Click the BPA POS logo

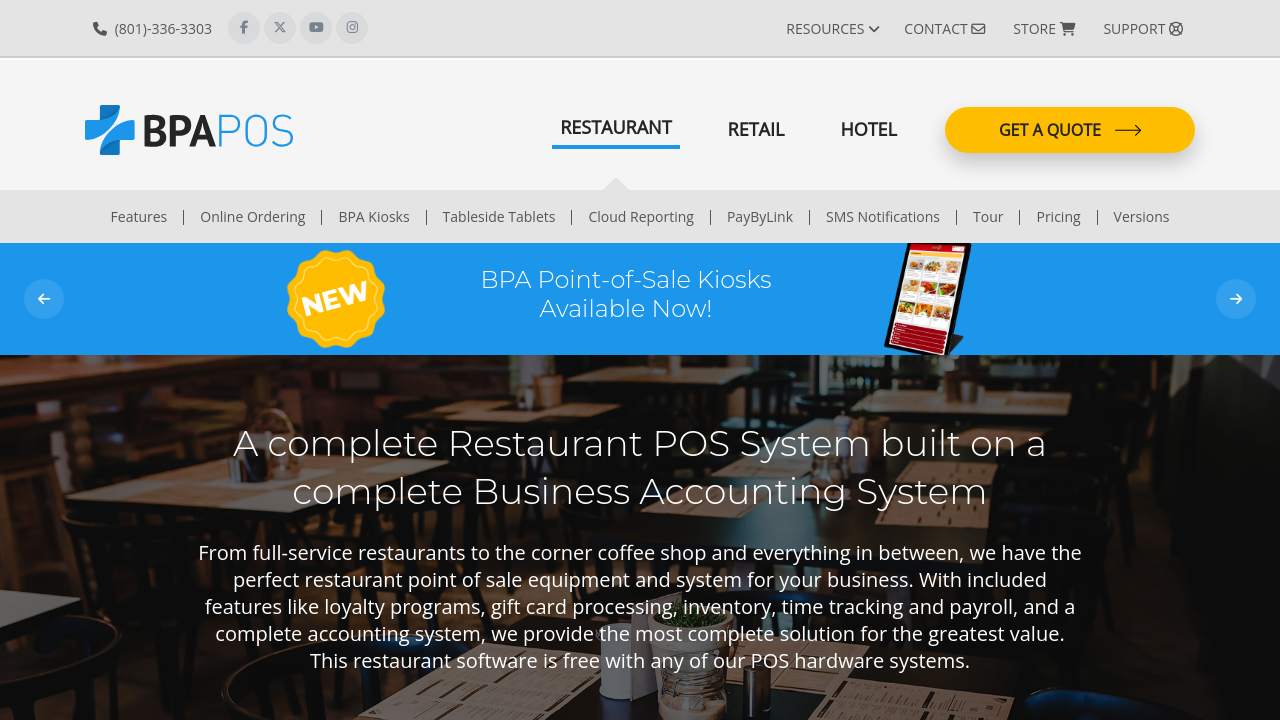[189, 130]
